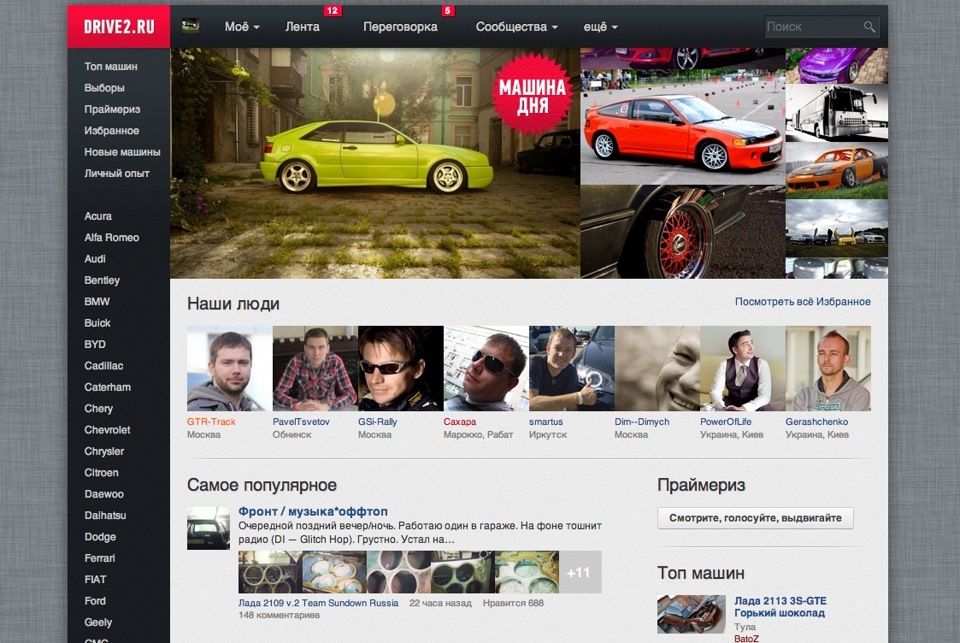
Task: Open the green car of the day photo
Action: tap(375, 164)
